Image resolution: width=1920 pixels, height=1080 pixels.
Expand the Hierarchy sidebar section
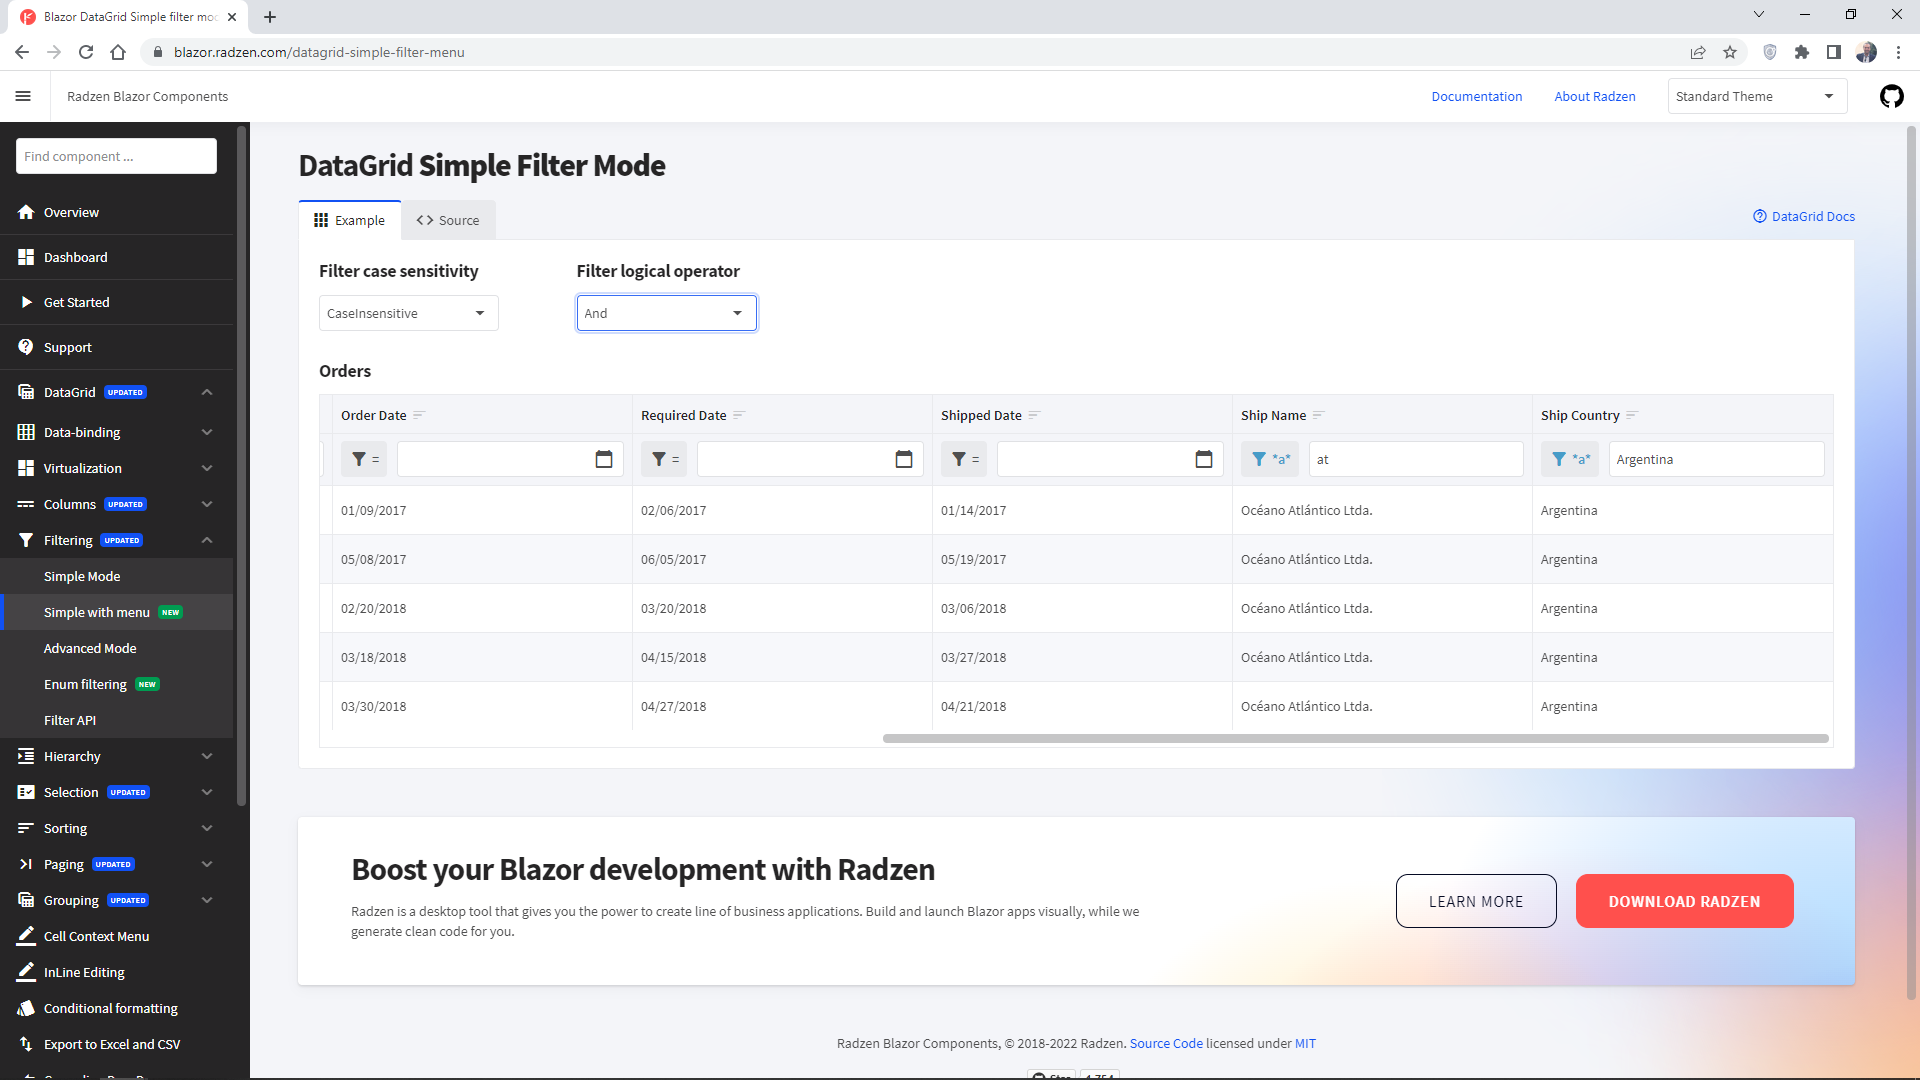207,756
